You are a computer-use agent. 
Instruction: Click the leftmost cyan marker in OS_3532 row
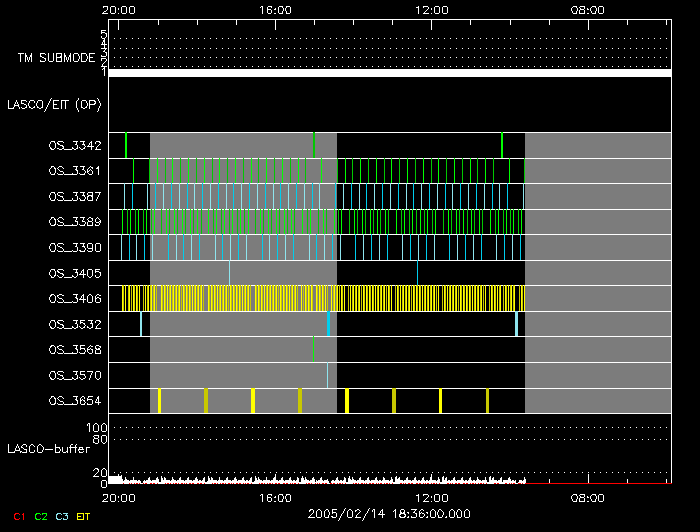pos(141,324)
